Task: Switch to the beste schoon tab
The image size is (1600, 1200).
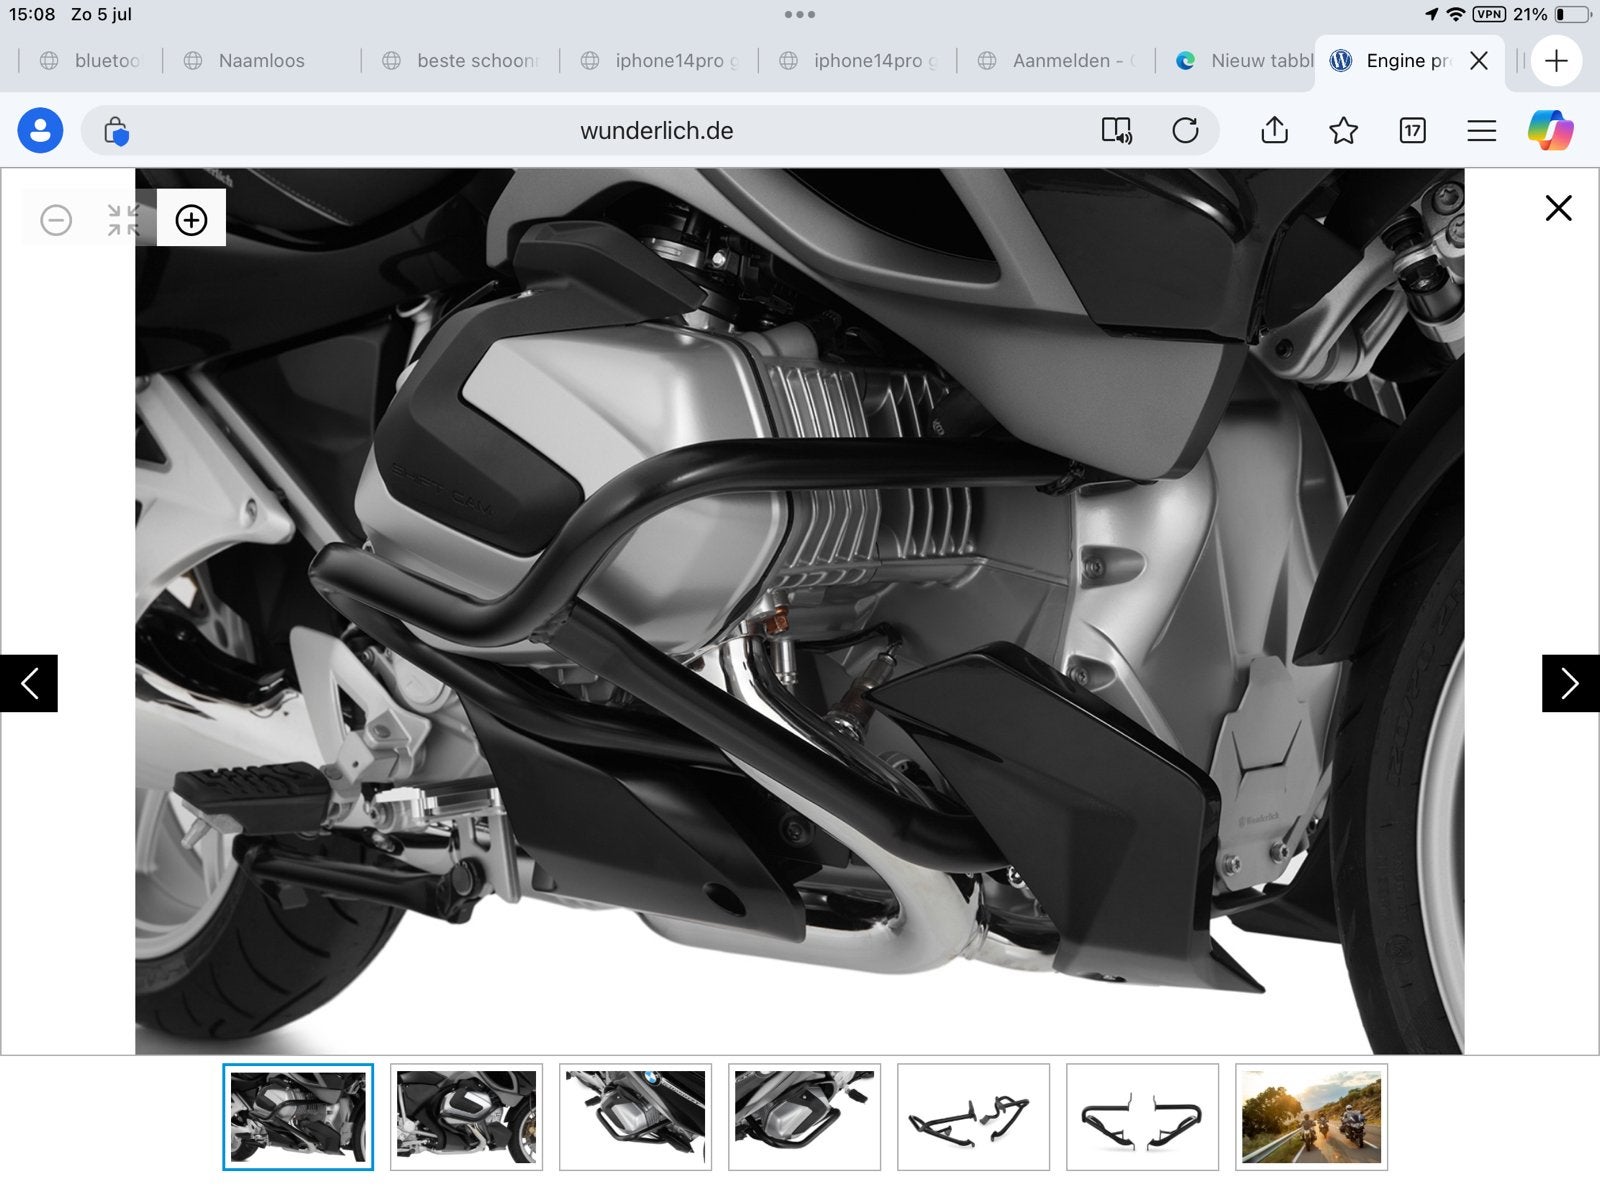Action: [x=460, y=61]
